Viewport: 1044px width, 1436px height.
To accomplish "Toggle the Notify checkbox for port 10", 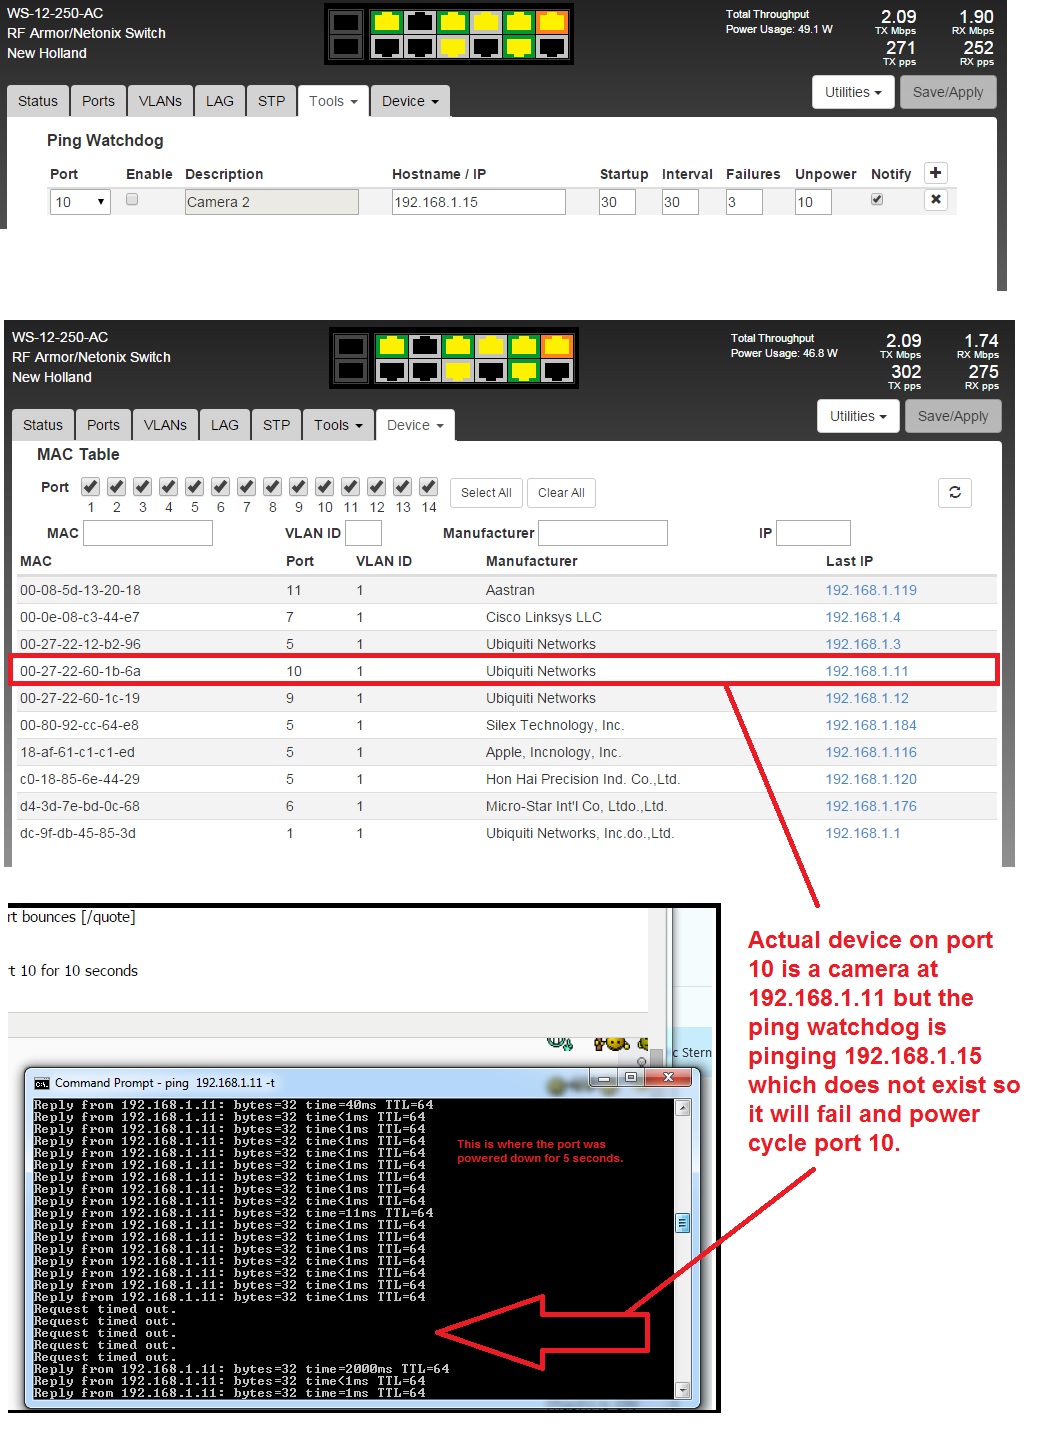I will (x=877, y=200).
